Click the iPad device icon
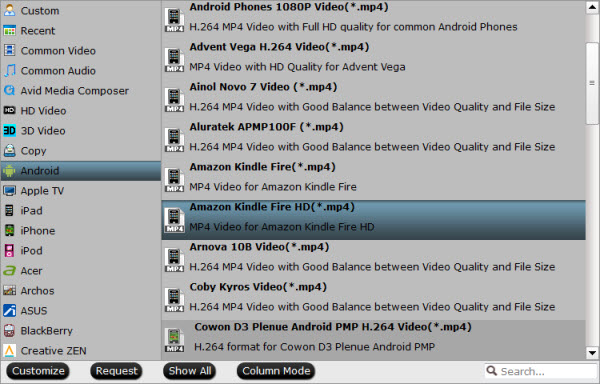This screenshot has height=384, width=600. pos(9,210)
